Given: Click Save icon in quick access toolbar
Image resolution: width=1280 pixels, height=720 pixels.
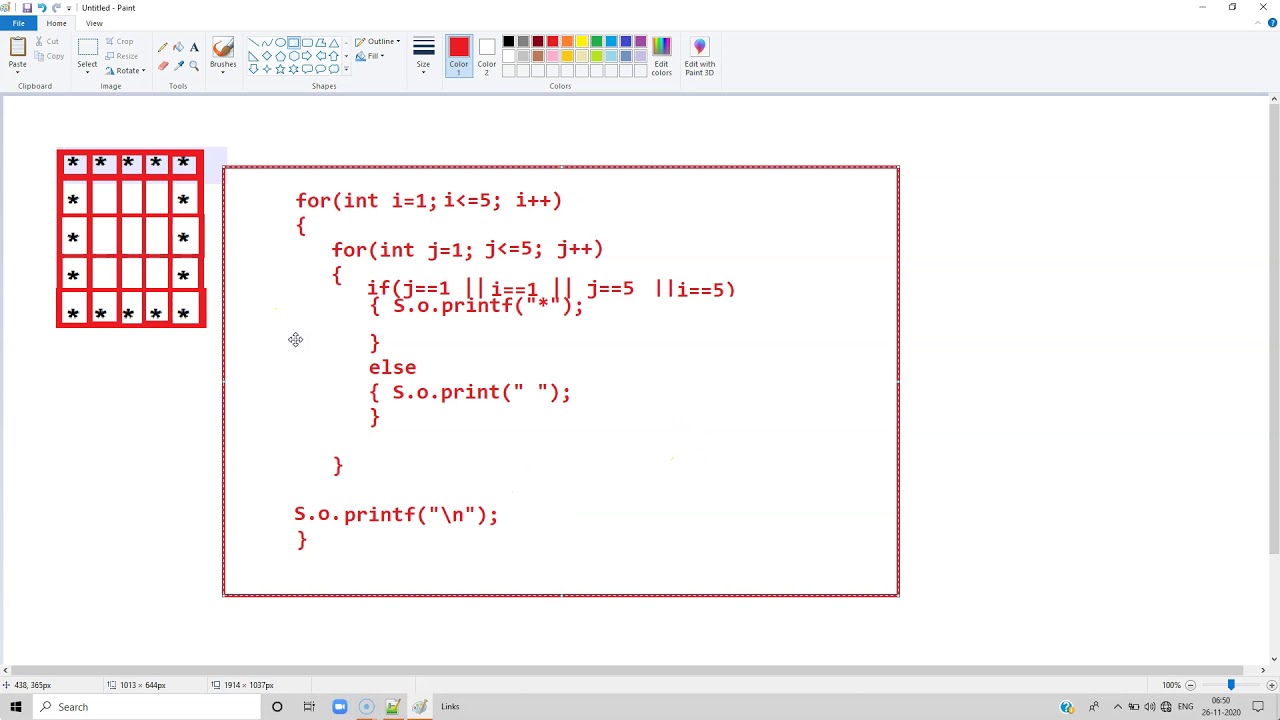Looking at the screenshot, I should pos(27,8).
